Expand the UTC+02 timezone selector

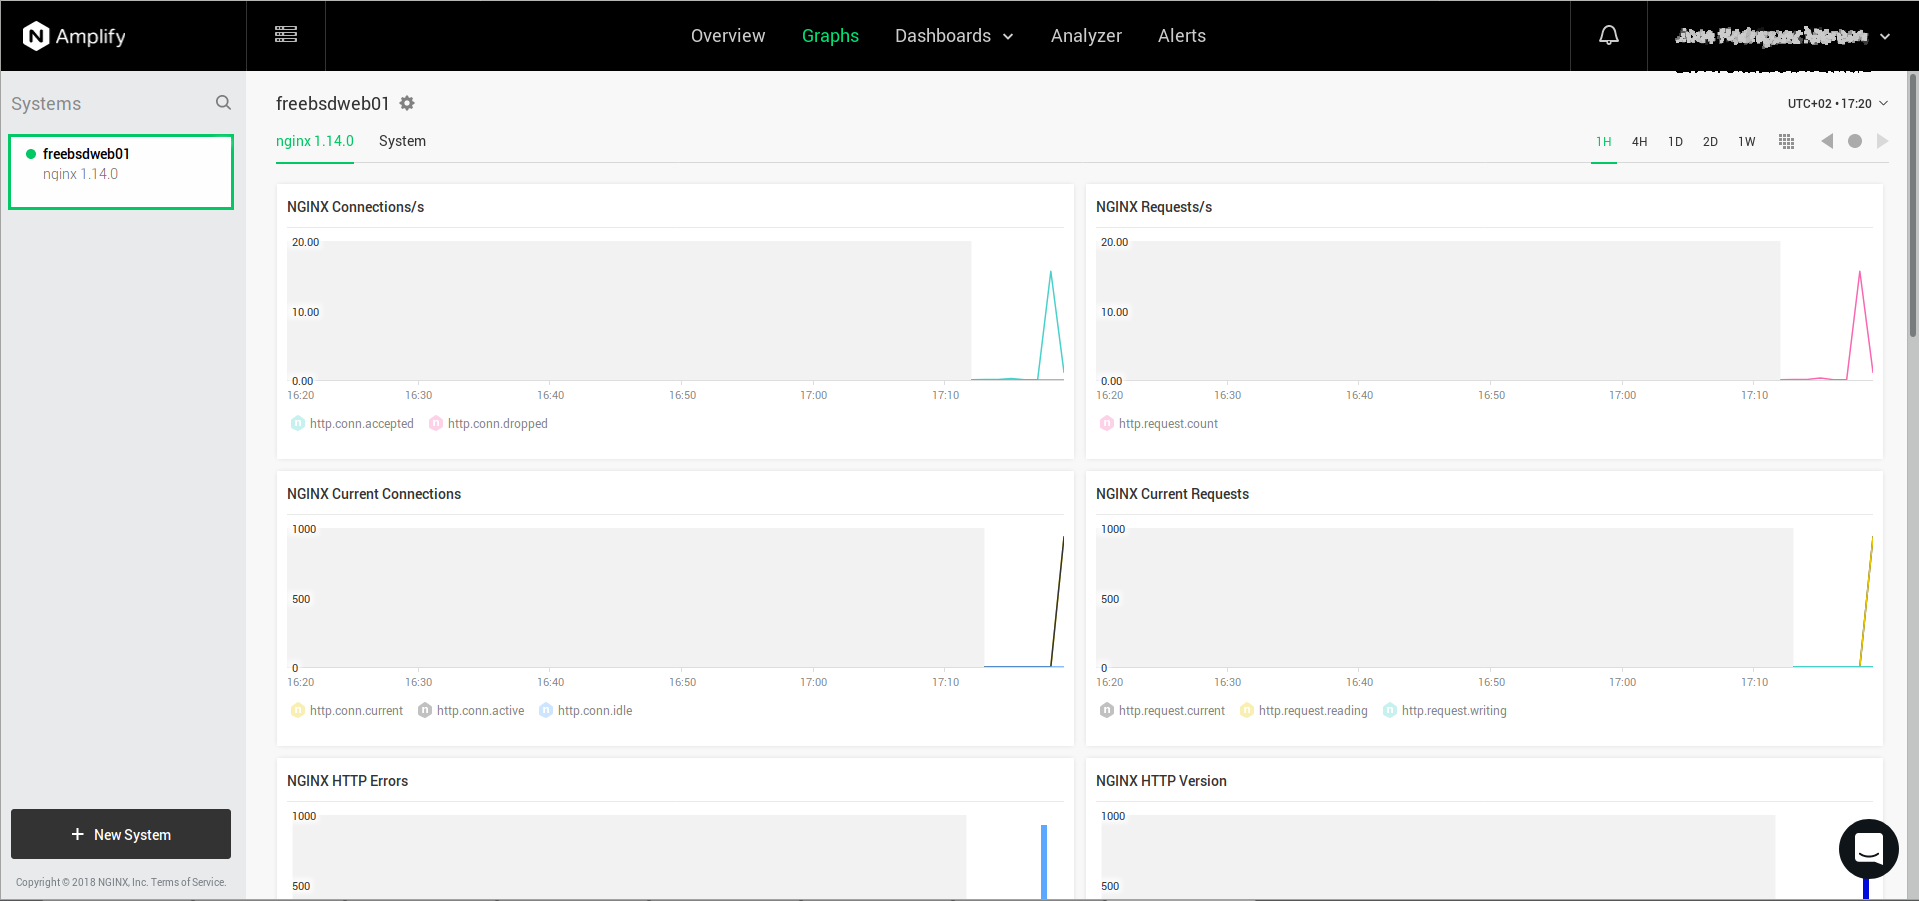[1837, 104]
